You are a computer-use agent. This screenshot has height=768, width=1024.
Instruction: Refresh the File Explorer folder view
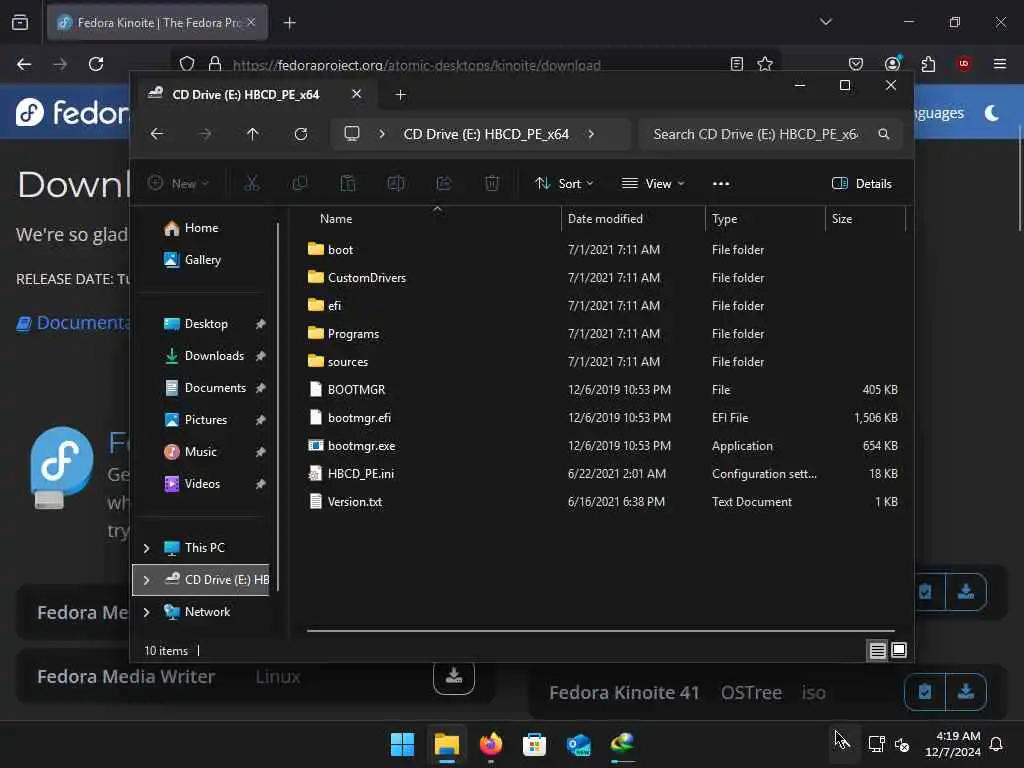pos(300,134)
